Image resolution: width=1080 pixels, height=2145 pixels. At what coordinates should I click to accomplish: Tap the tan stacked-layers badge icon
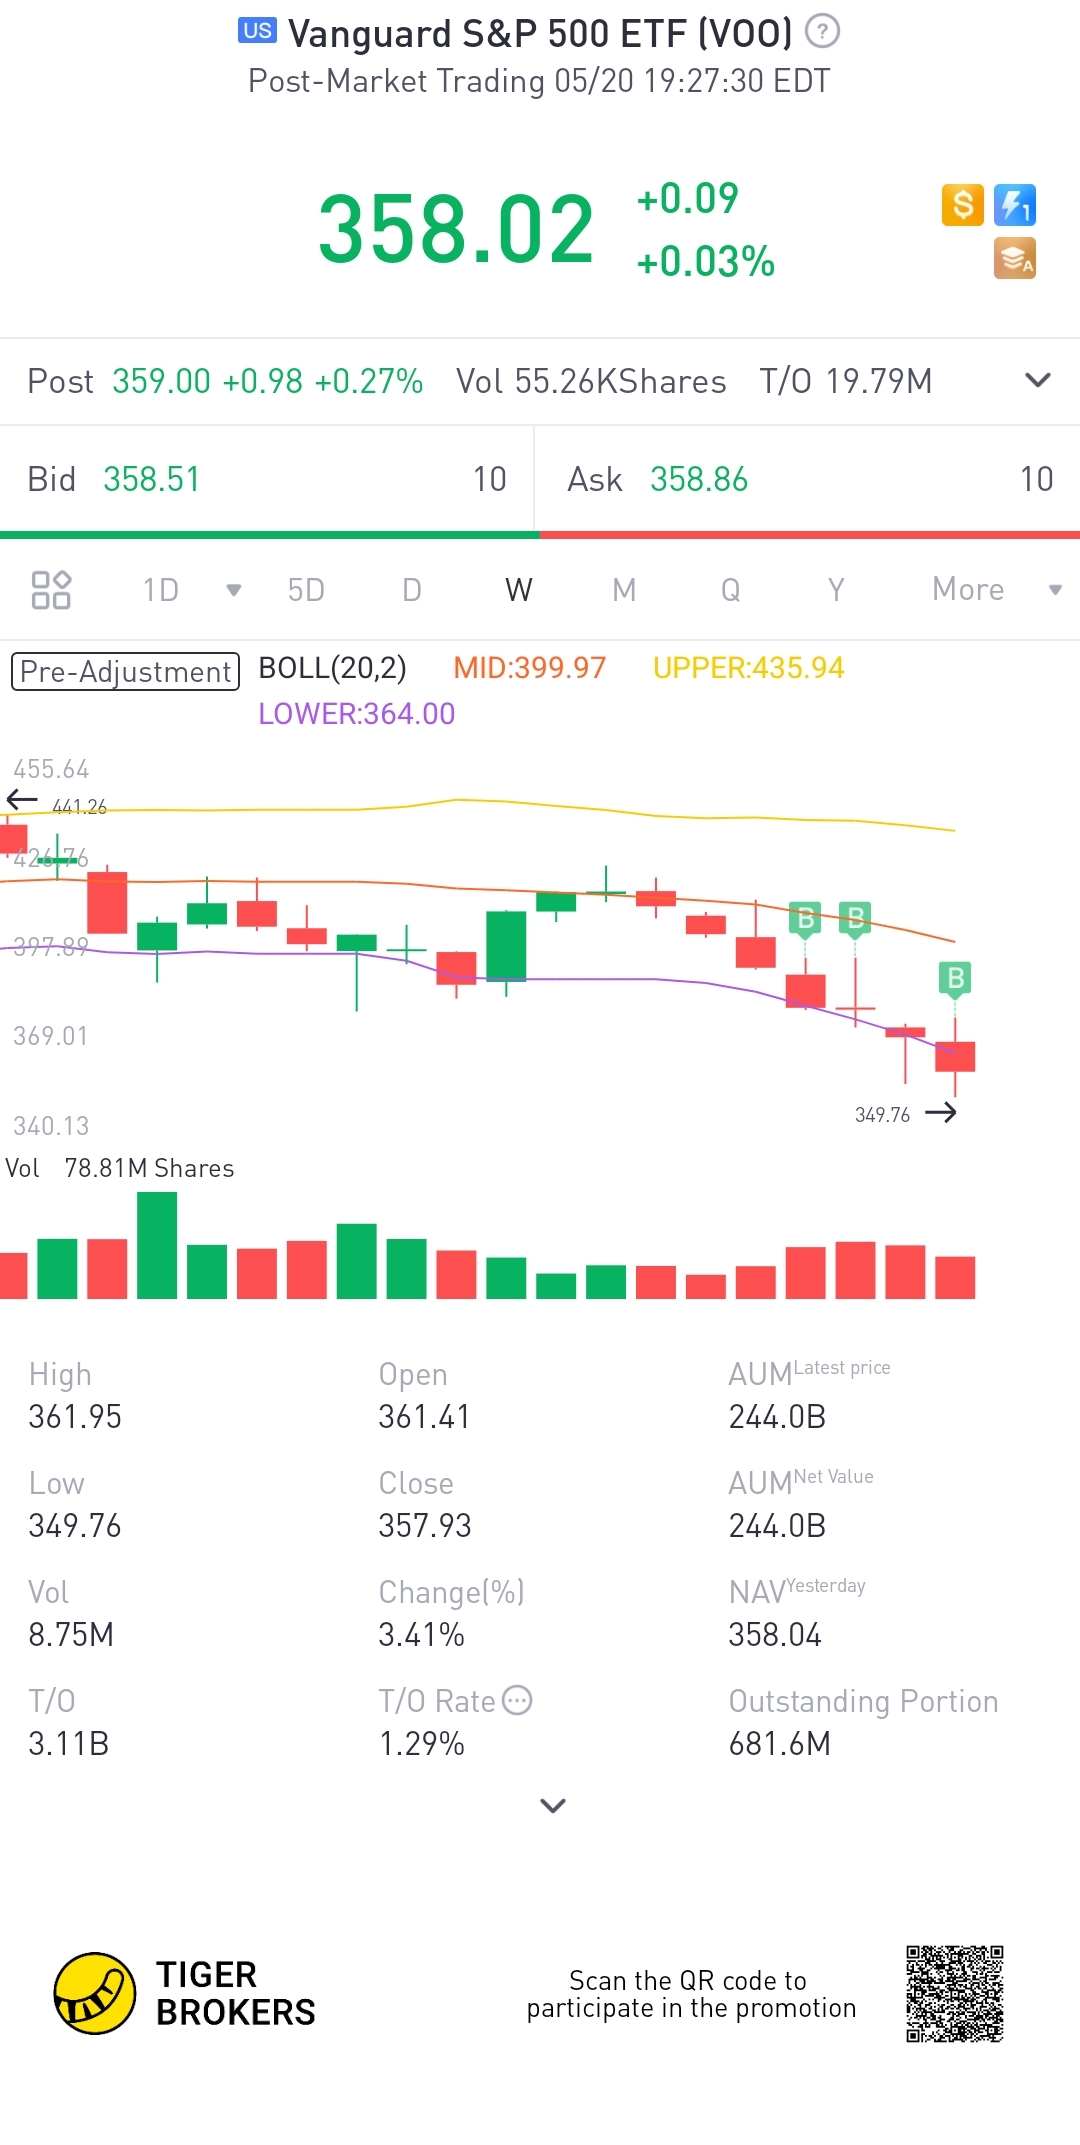[1015, 258]
